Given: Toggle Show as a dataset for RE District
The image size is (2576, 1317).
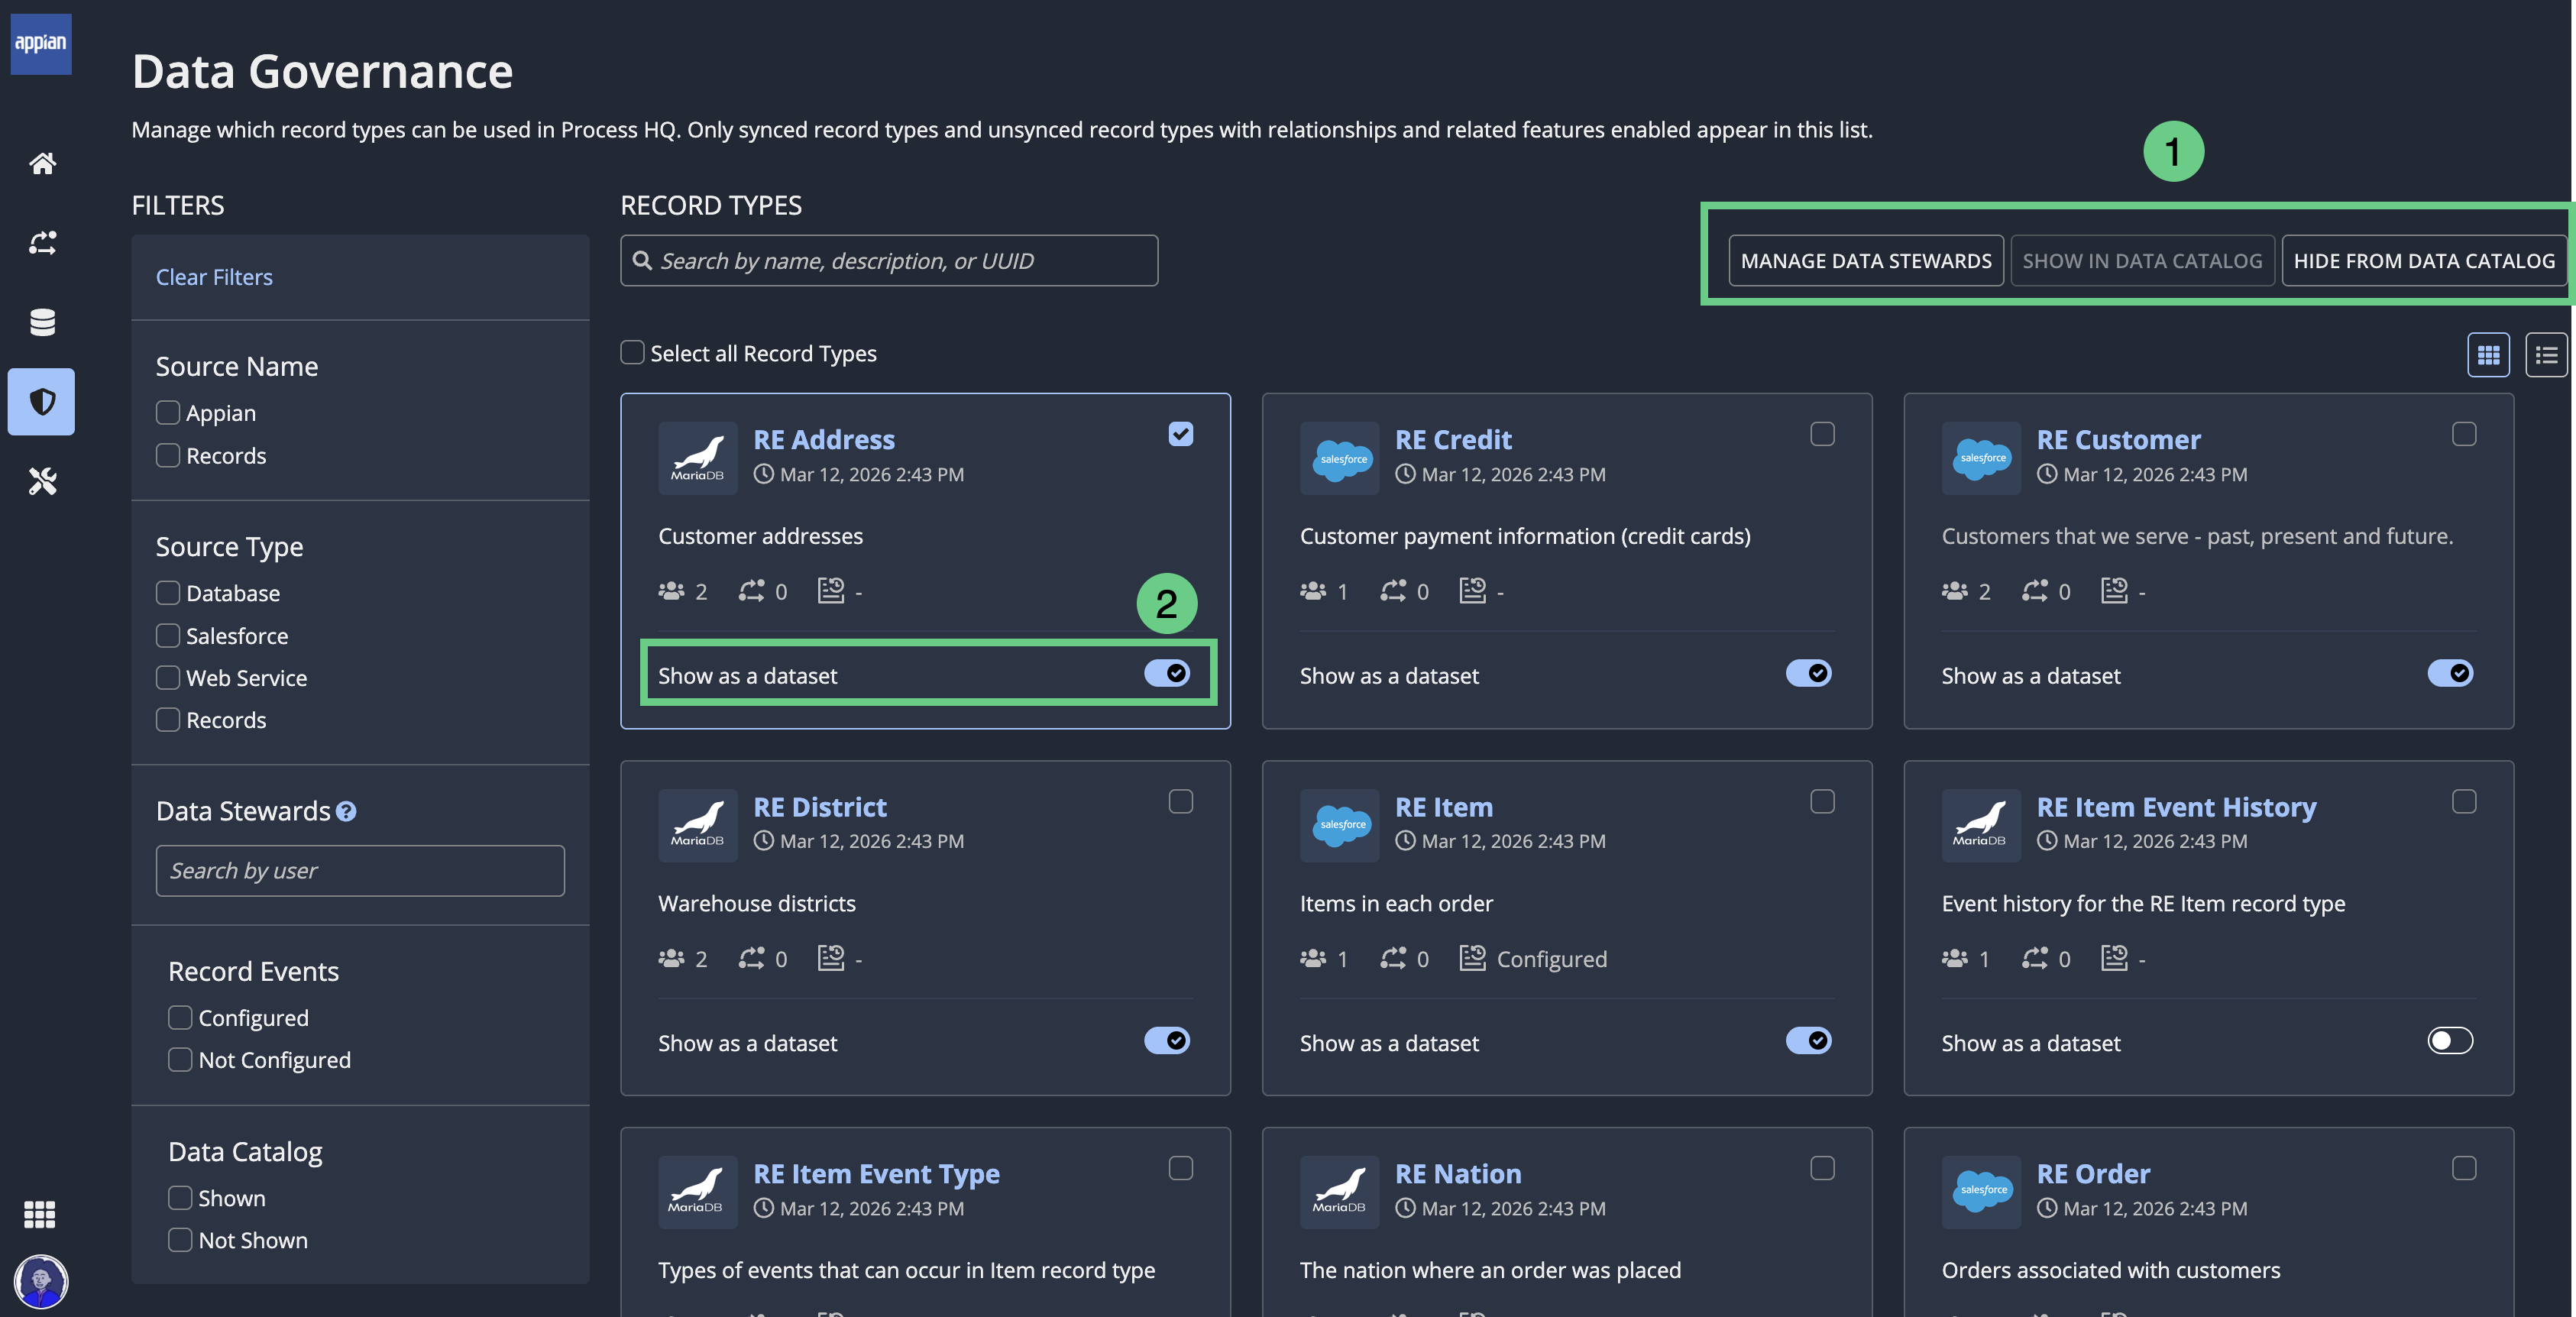Looking at the screenshot, I should (x=1167, y=1041).
